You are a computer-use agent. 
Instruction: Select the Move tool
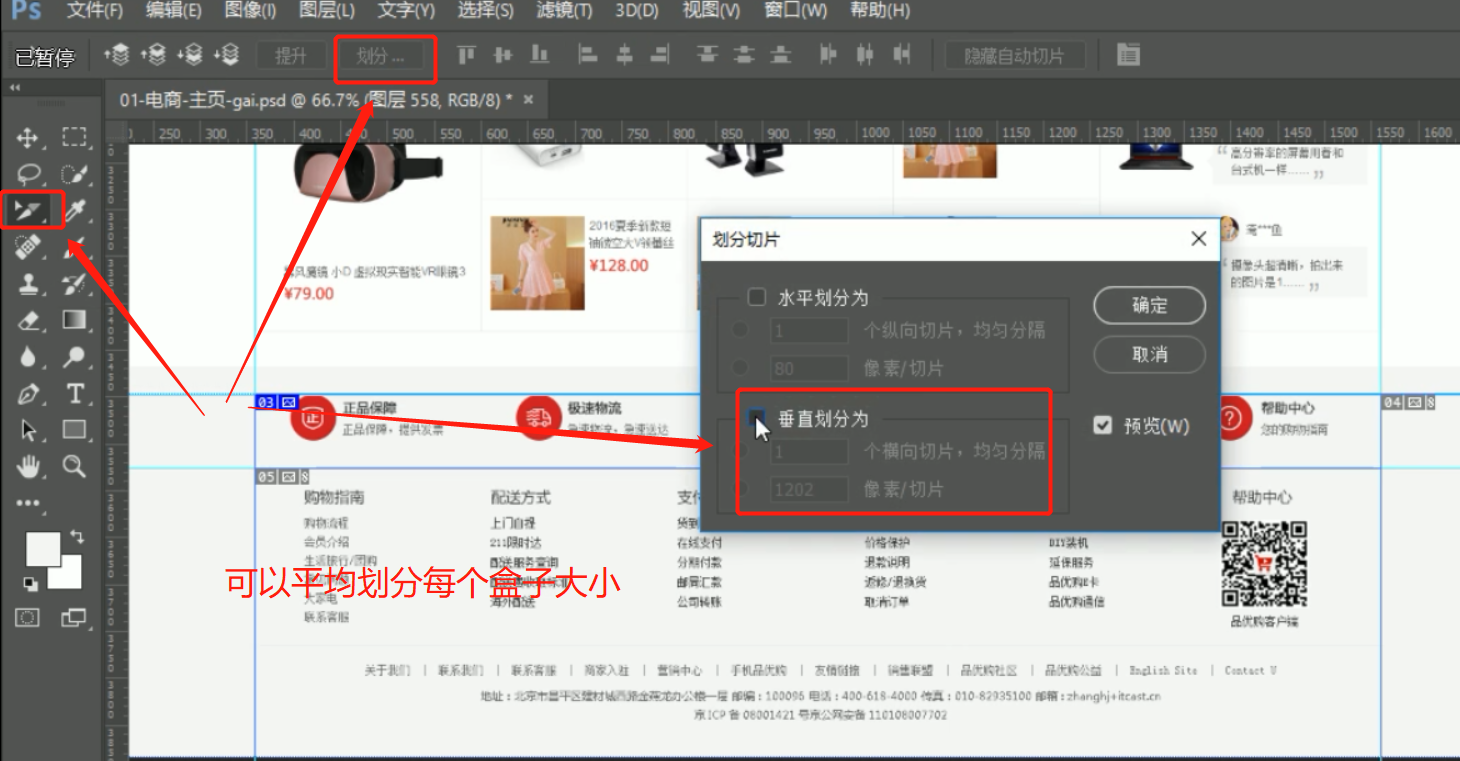pos(28,137)
